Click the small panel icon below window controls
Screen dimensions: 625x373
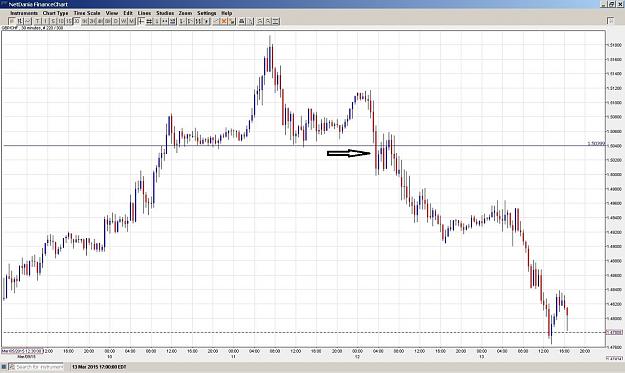pyautogui.click(x=610, y=20)
